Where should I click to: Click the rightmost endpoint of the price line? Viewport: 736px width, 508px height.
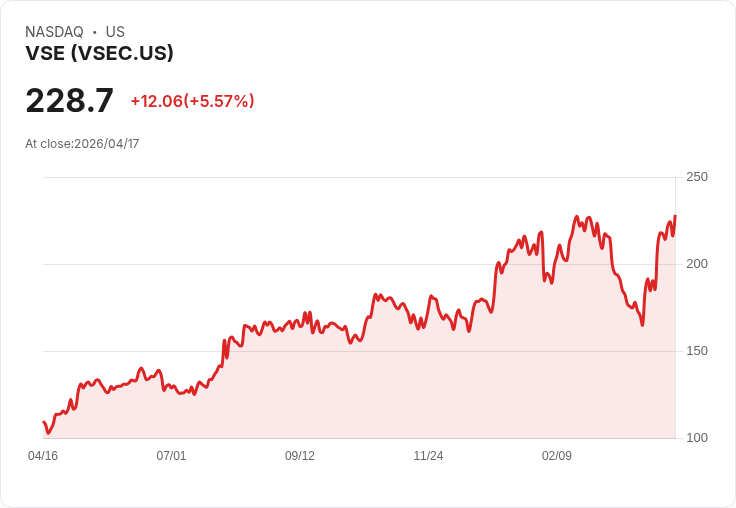point(675,216)
